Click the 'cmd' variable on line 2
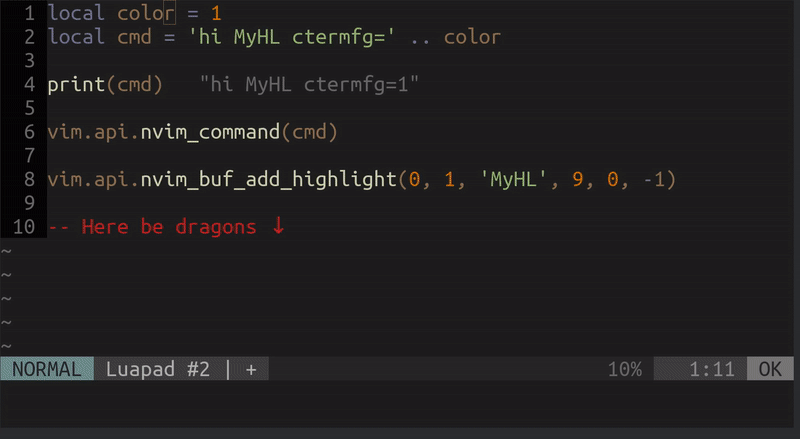 134,37
